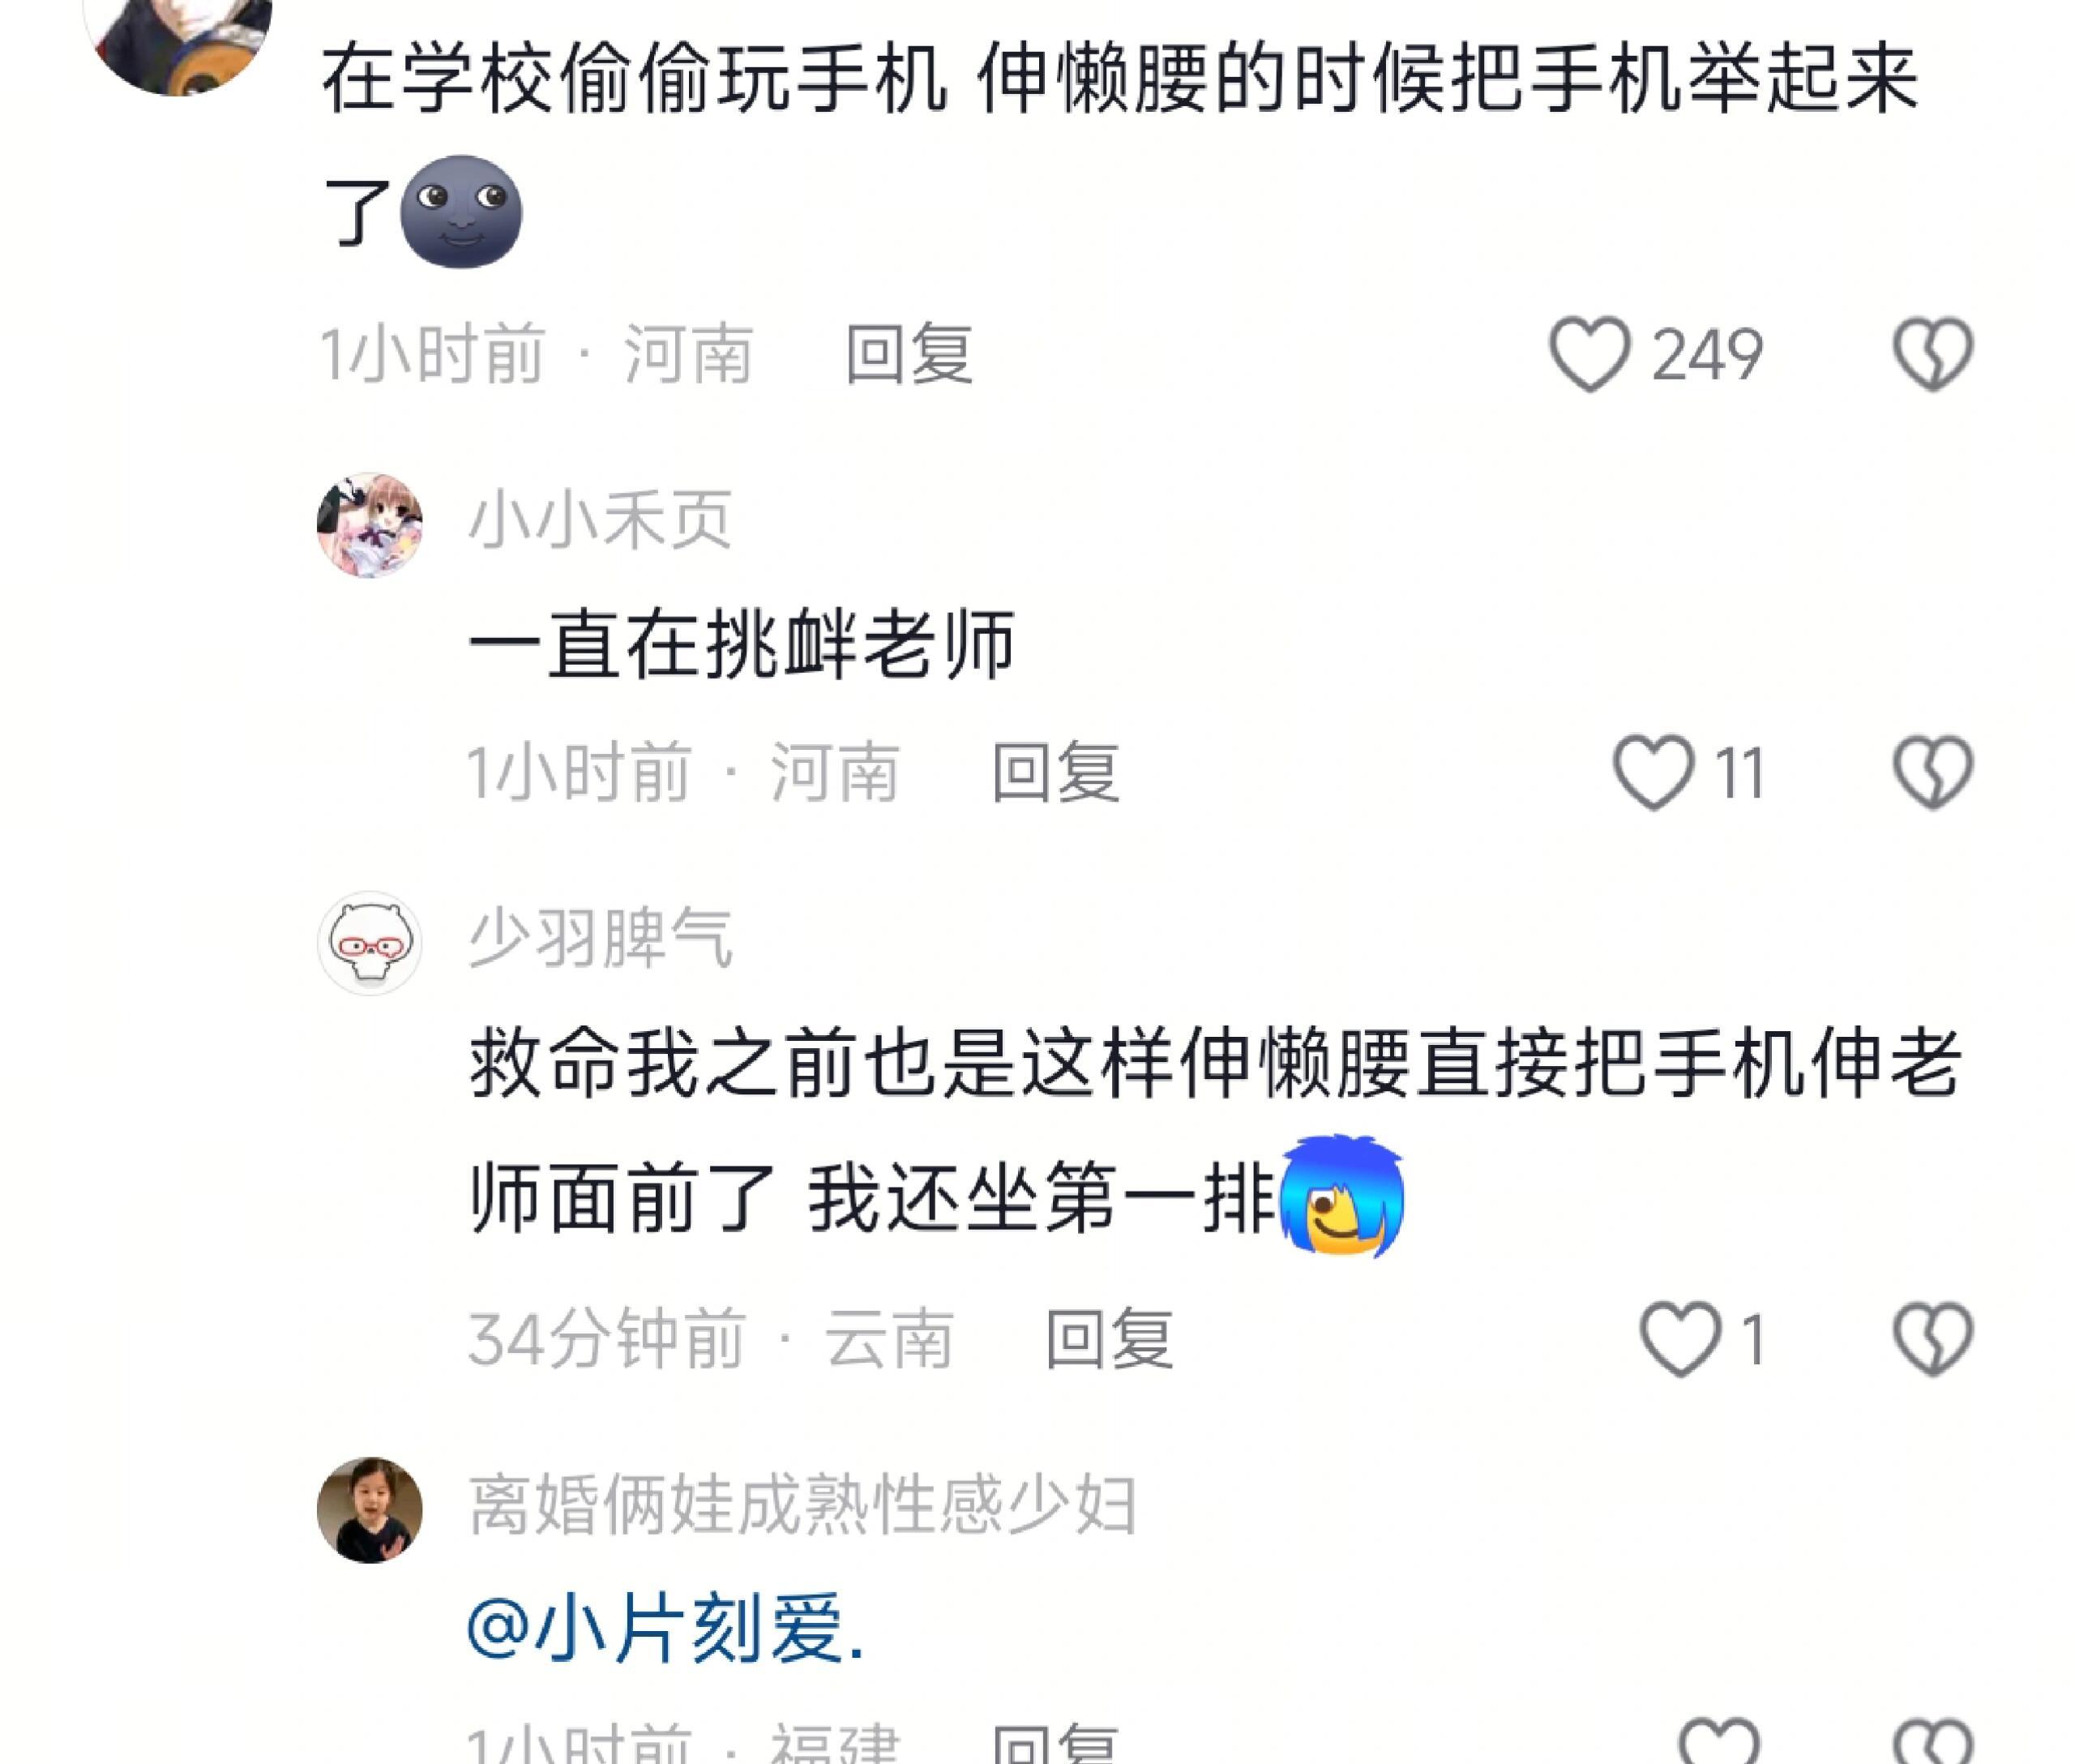Tap 回复 under 一直在挑衅老师
Image resolution: width=2075 pixels, height=1764 pixels.
(x=1055, y=772)
